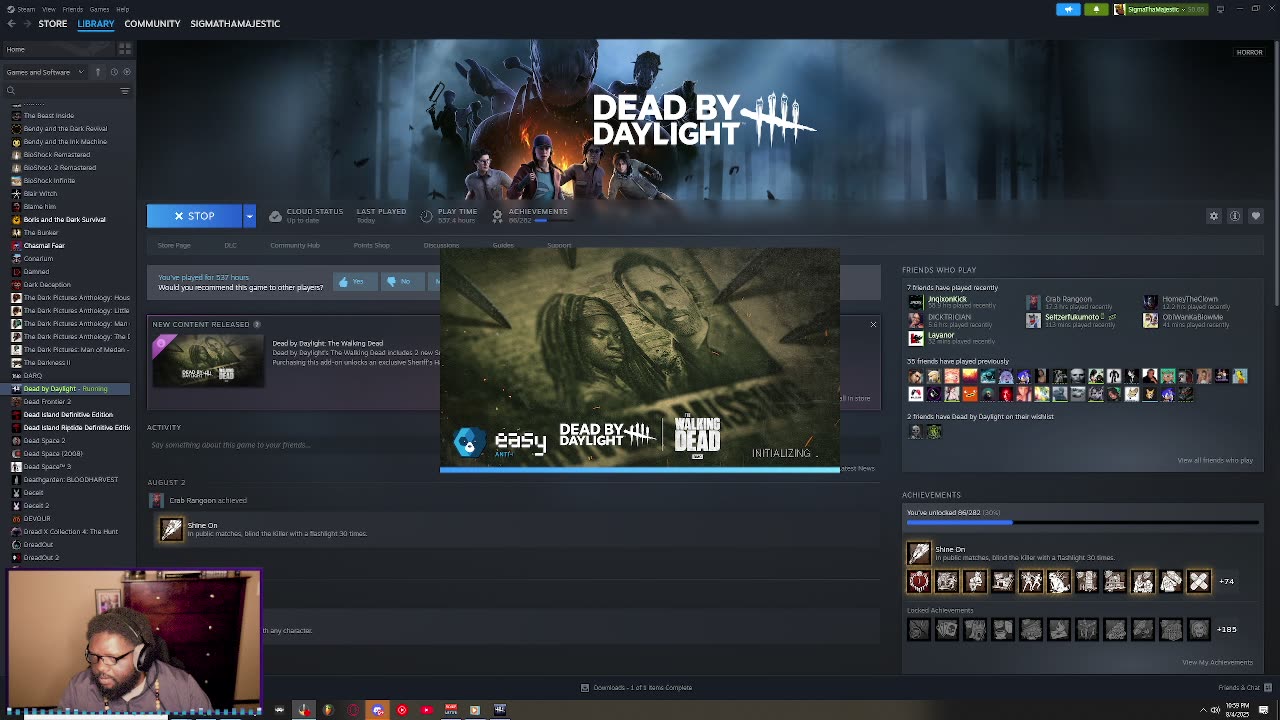Click the downloads icon at the bottom bar

[x=585, y=687]
